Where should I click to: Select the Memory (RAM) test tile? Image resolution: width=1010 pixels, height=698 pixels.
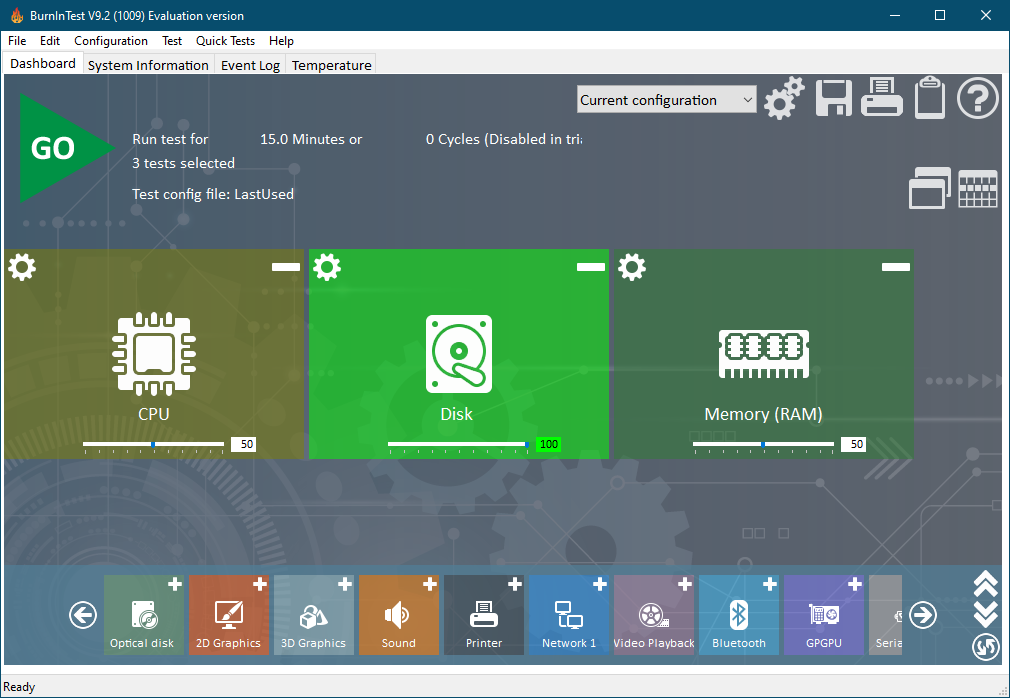763,354
